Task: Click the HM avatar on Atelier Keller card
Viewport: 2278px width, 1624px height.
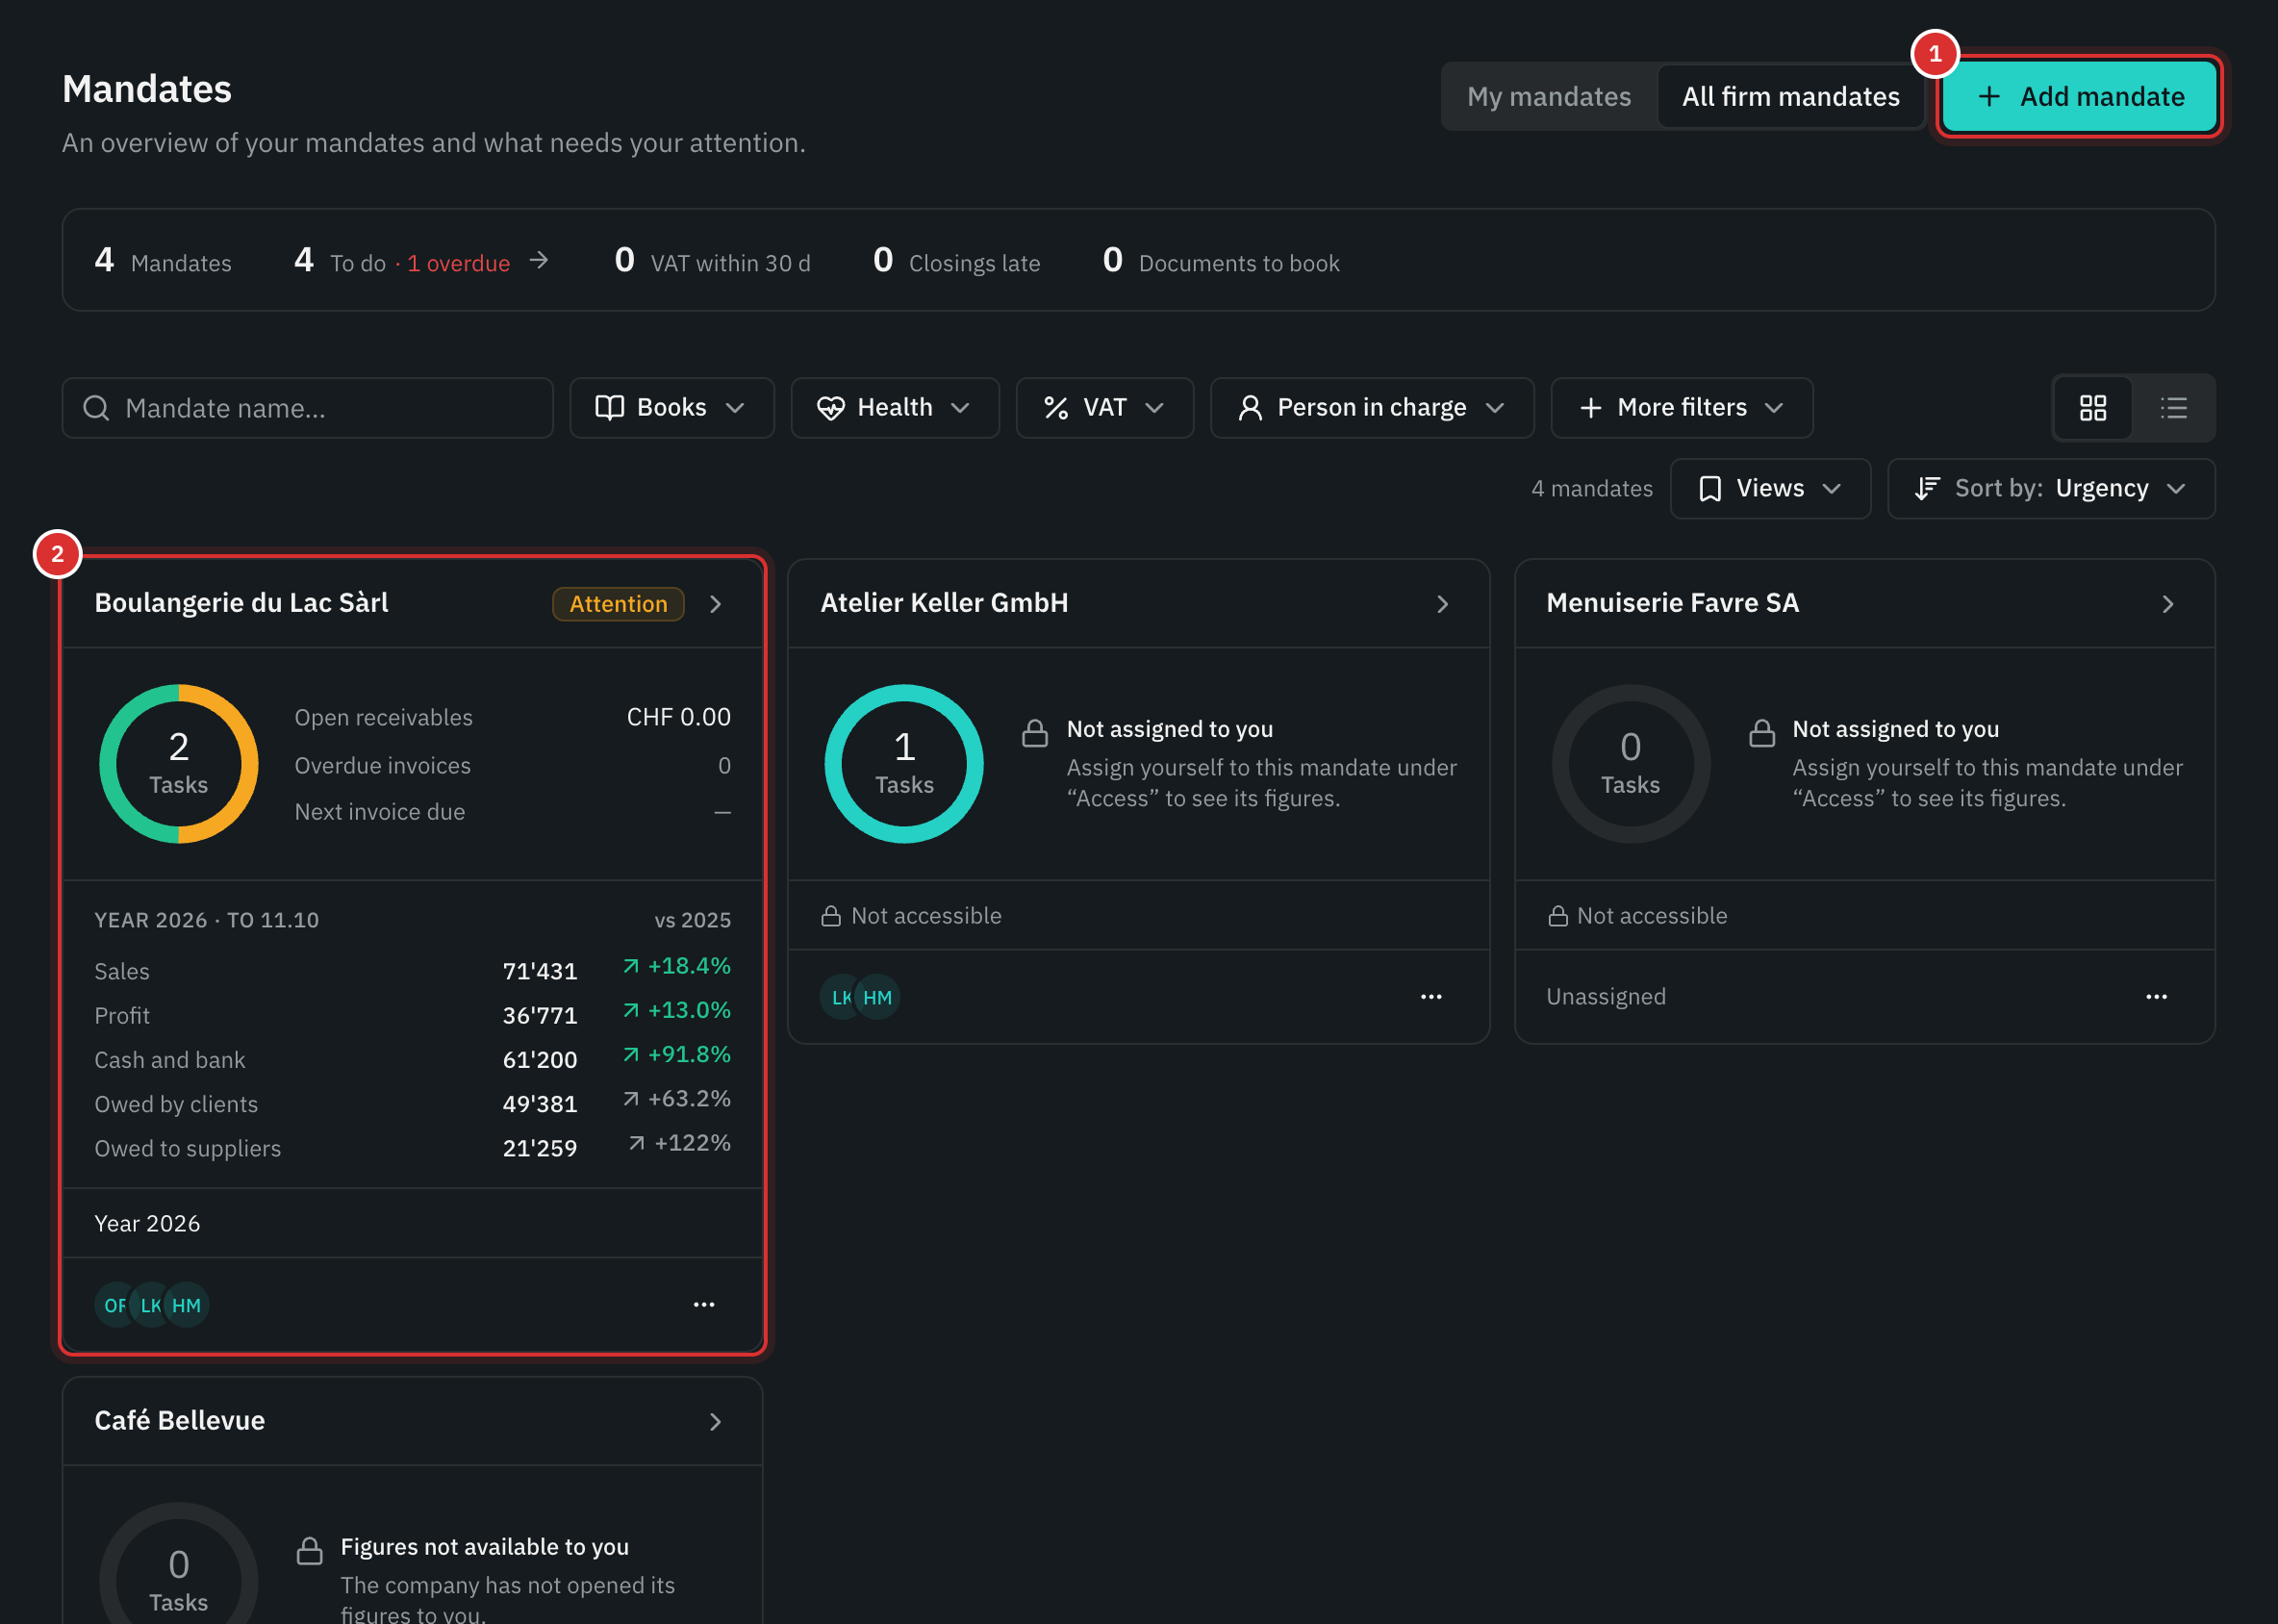Action: coord(877,997)
